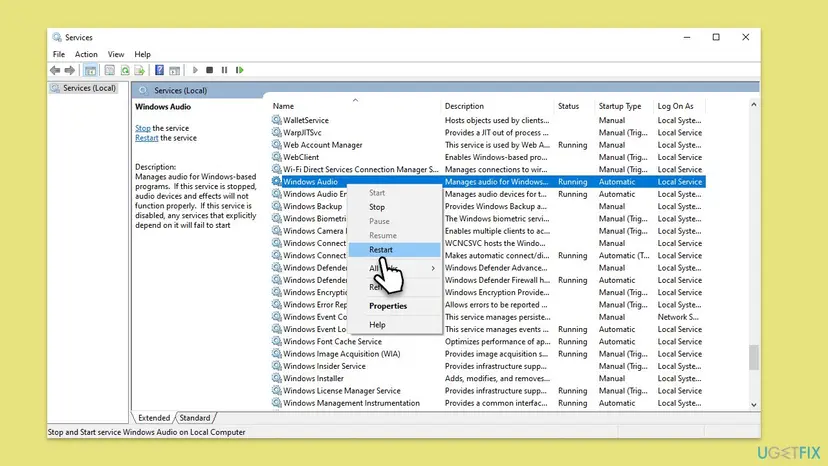Click 'Hosts objects used by clients...' description
This screenshot has height=466, width=828.
pyautogui.click(x=497, y=120)
